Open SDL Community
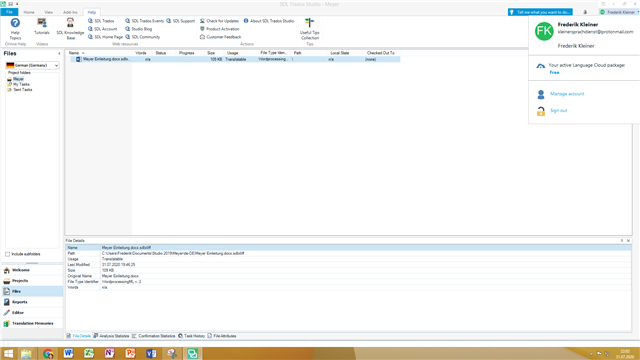The width and height of the screenshot is (640, 360). click(x=142, y=37)
